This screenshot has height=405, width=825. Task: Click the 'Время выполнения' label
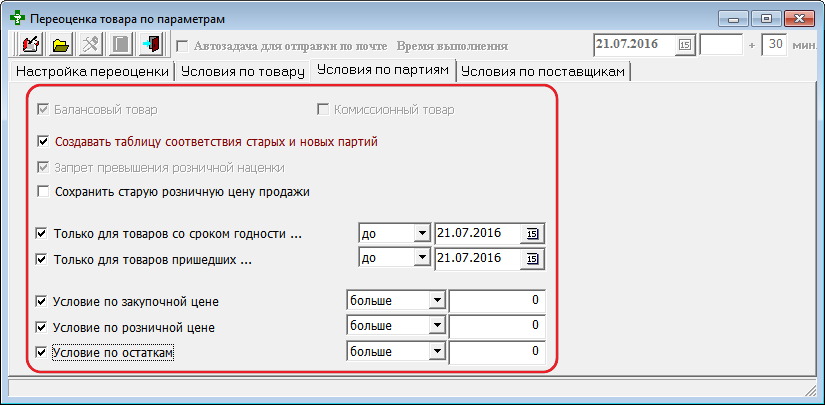click(x=452, y=46)
